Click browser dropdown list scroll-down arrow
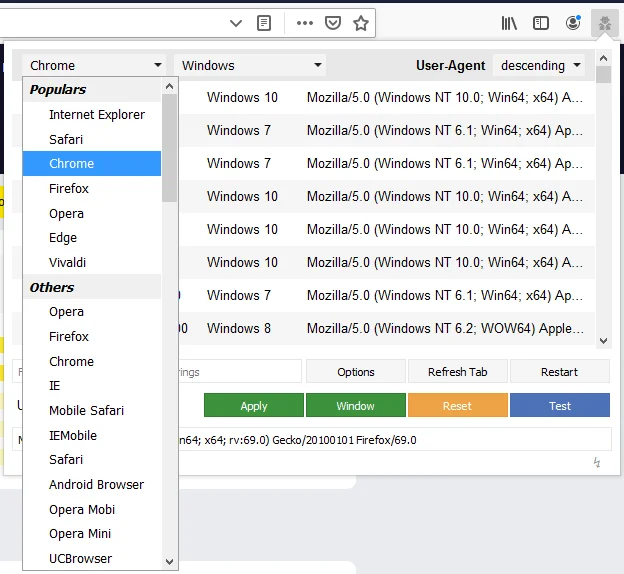This screenshot has height=574, width=624. coord(170,562)
